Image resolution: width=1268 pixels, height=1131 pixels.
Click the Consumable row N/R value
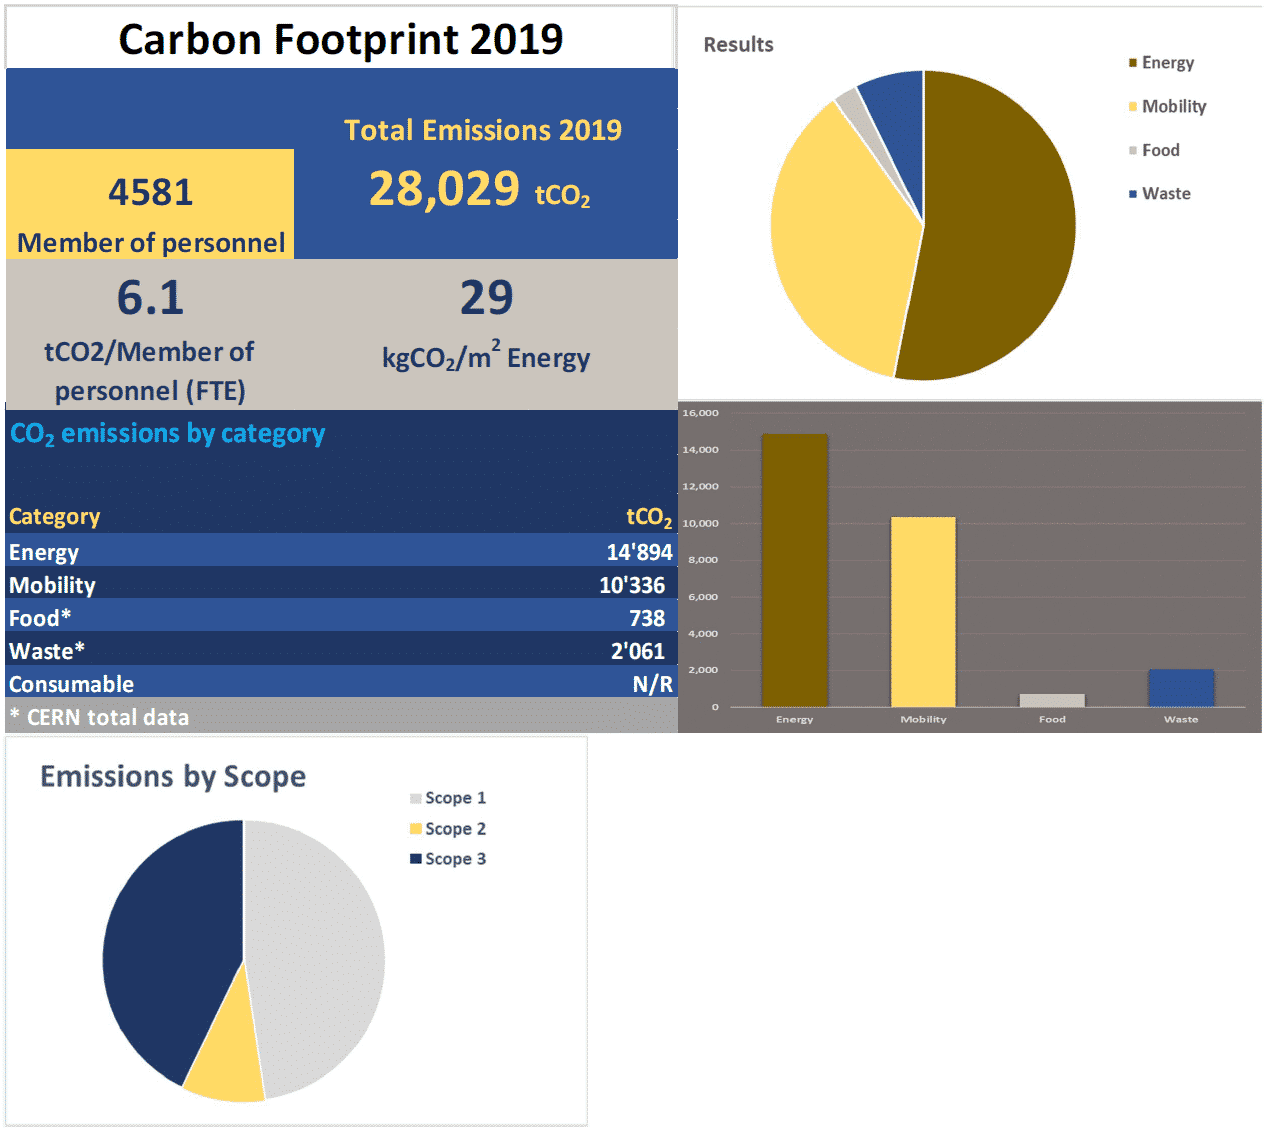click(652, 684)
